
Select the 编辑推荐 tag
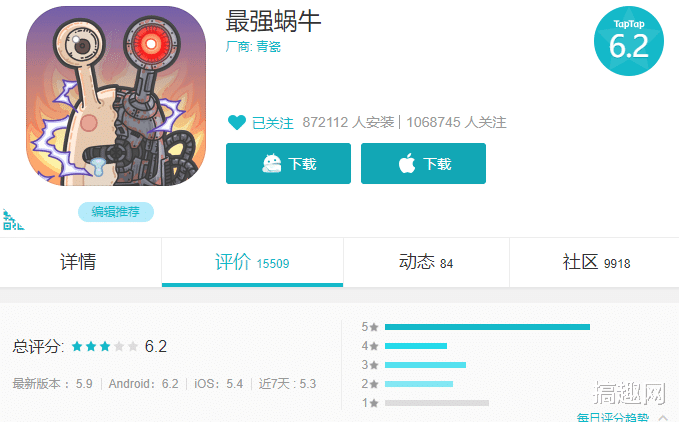(116, 212)
